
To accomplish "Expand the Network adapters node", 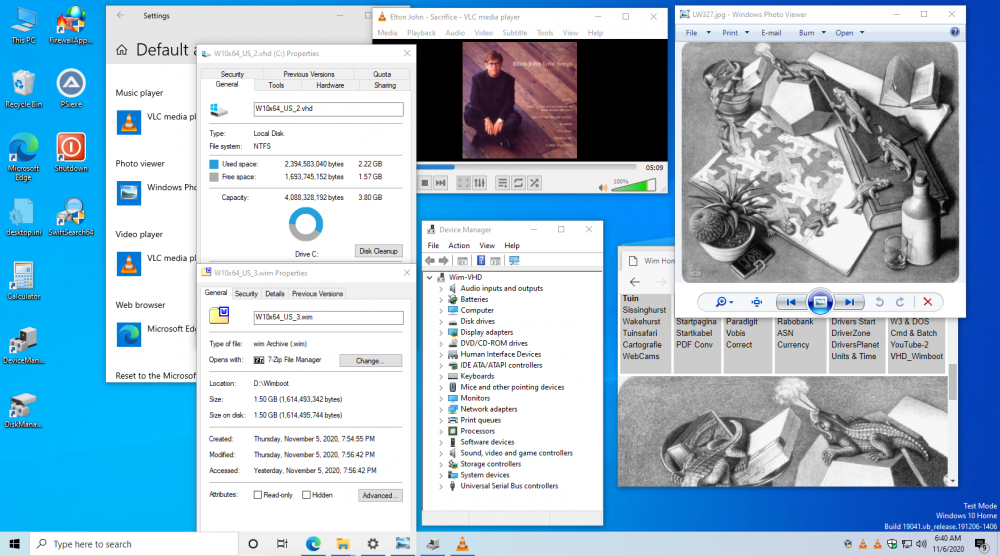I will click(x=441, y=409).
